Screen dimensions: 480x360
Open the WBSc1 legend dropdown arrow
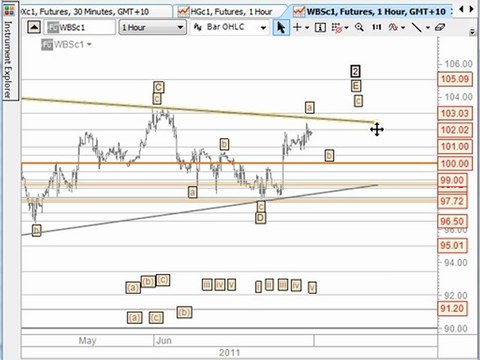pyautogui.click(x=89, y=44)
